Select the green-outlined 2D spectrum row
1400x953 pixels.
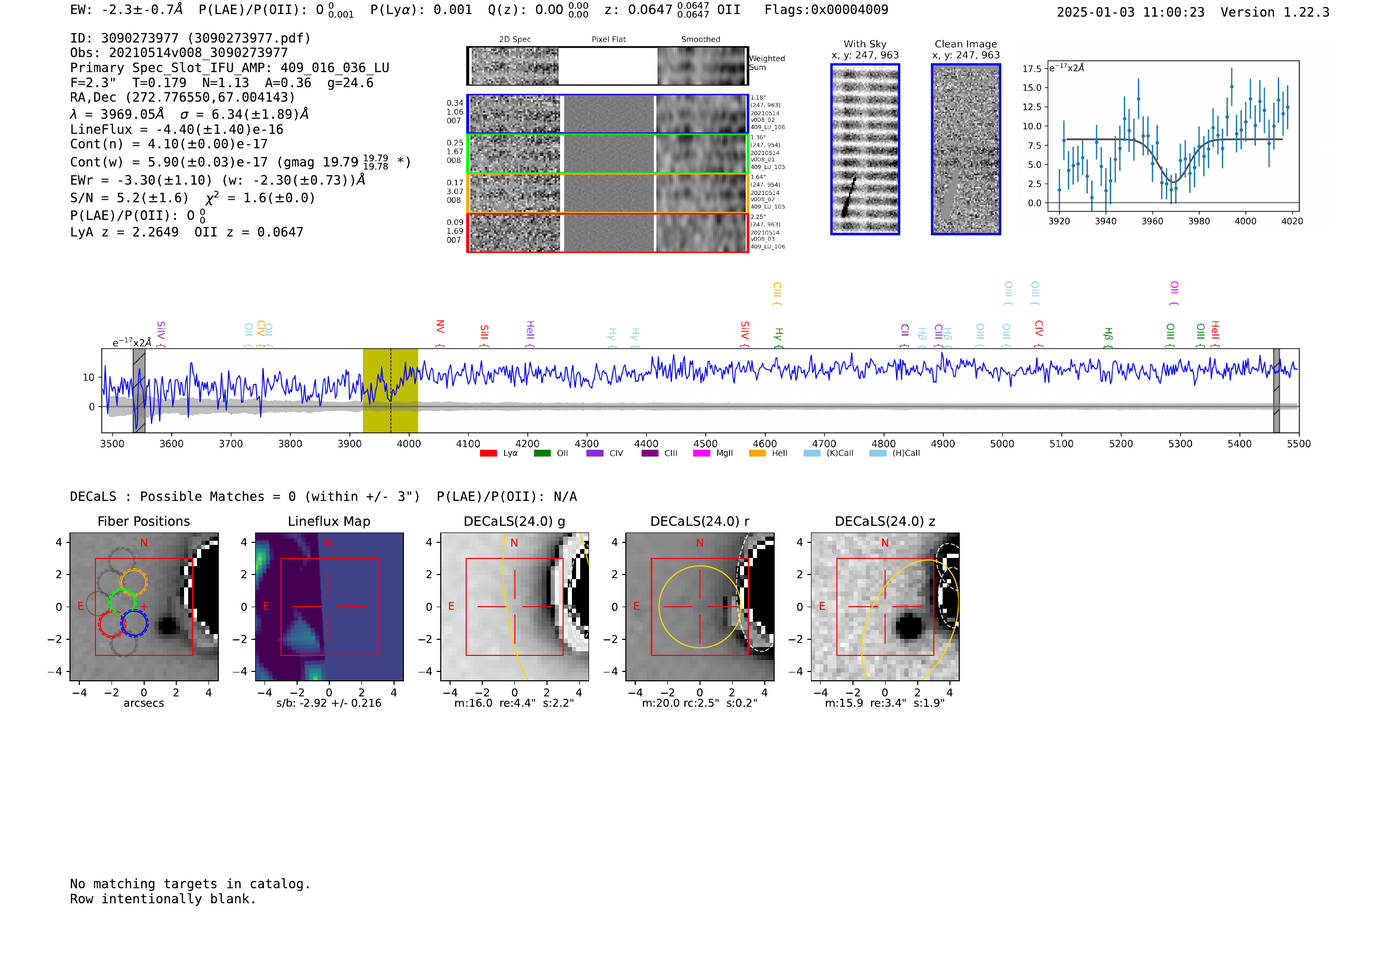tap(608, 154)
